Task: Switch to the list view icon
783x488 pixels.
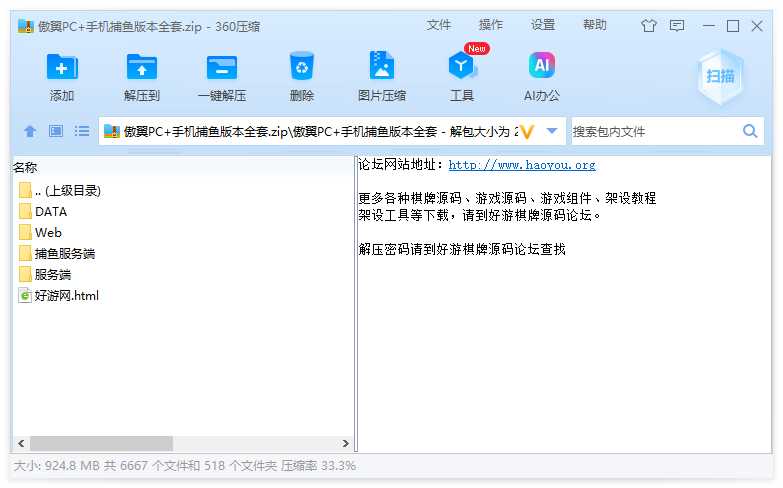Action: [x=82, y=131]
